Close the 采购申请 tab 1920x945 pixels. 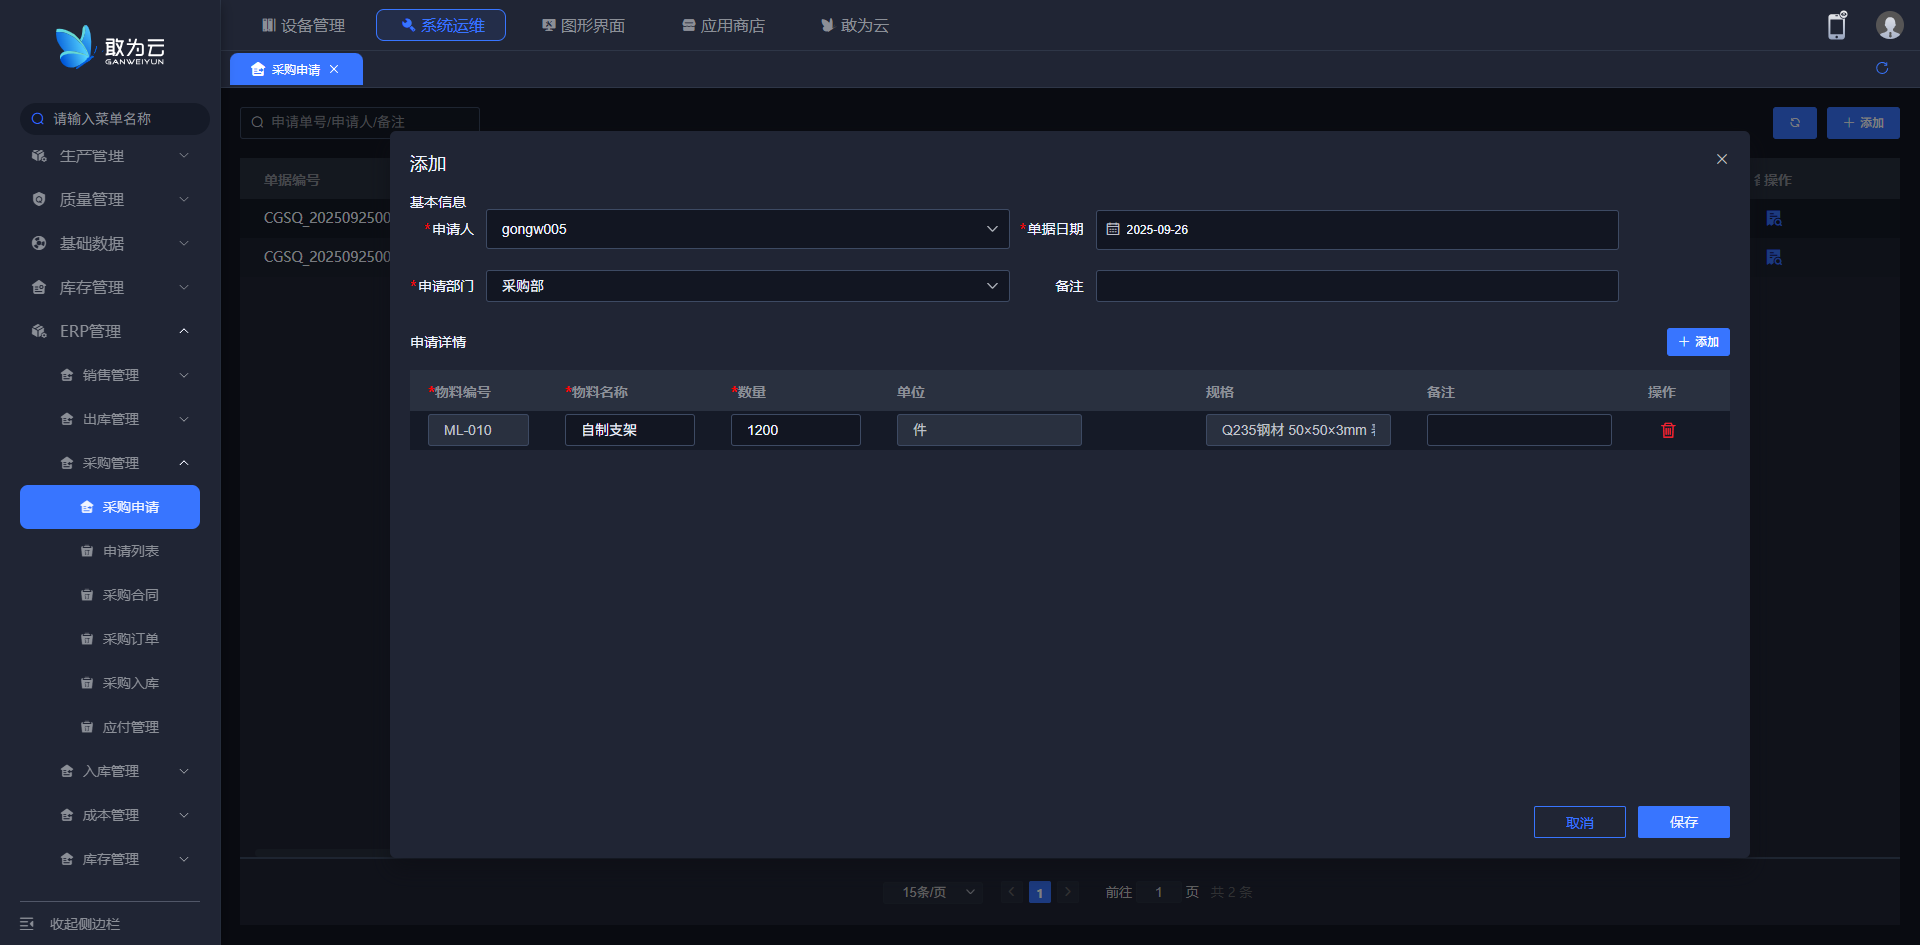click(x=334, y=69)
